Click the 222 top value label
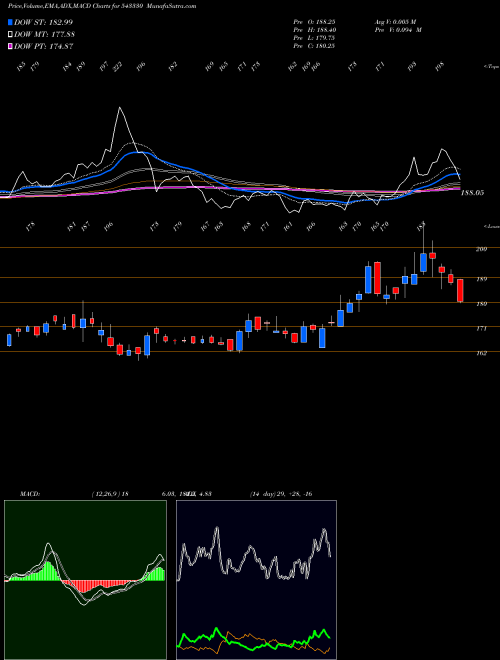The height and width of the screenshot is (660, 500). pos(117,66)
